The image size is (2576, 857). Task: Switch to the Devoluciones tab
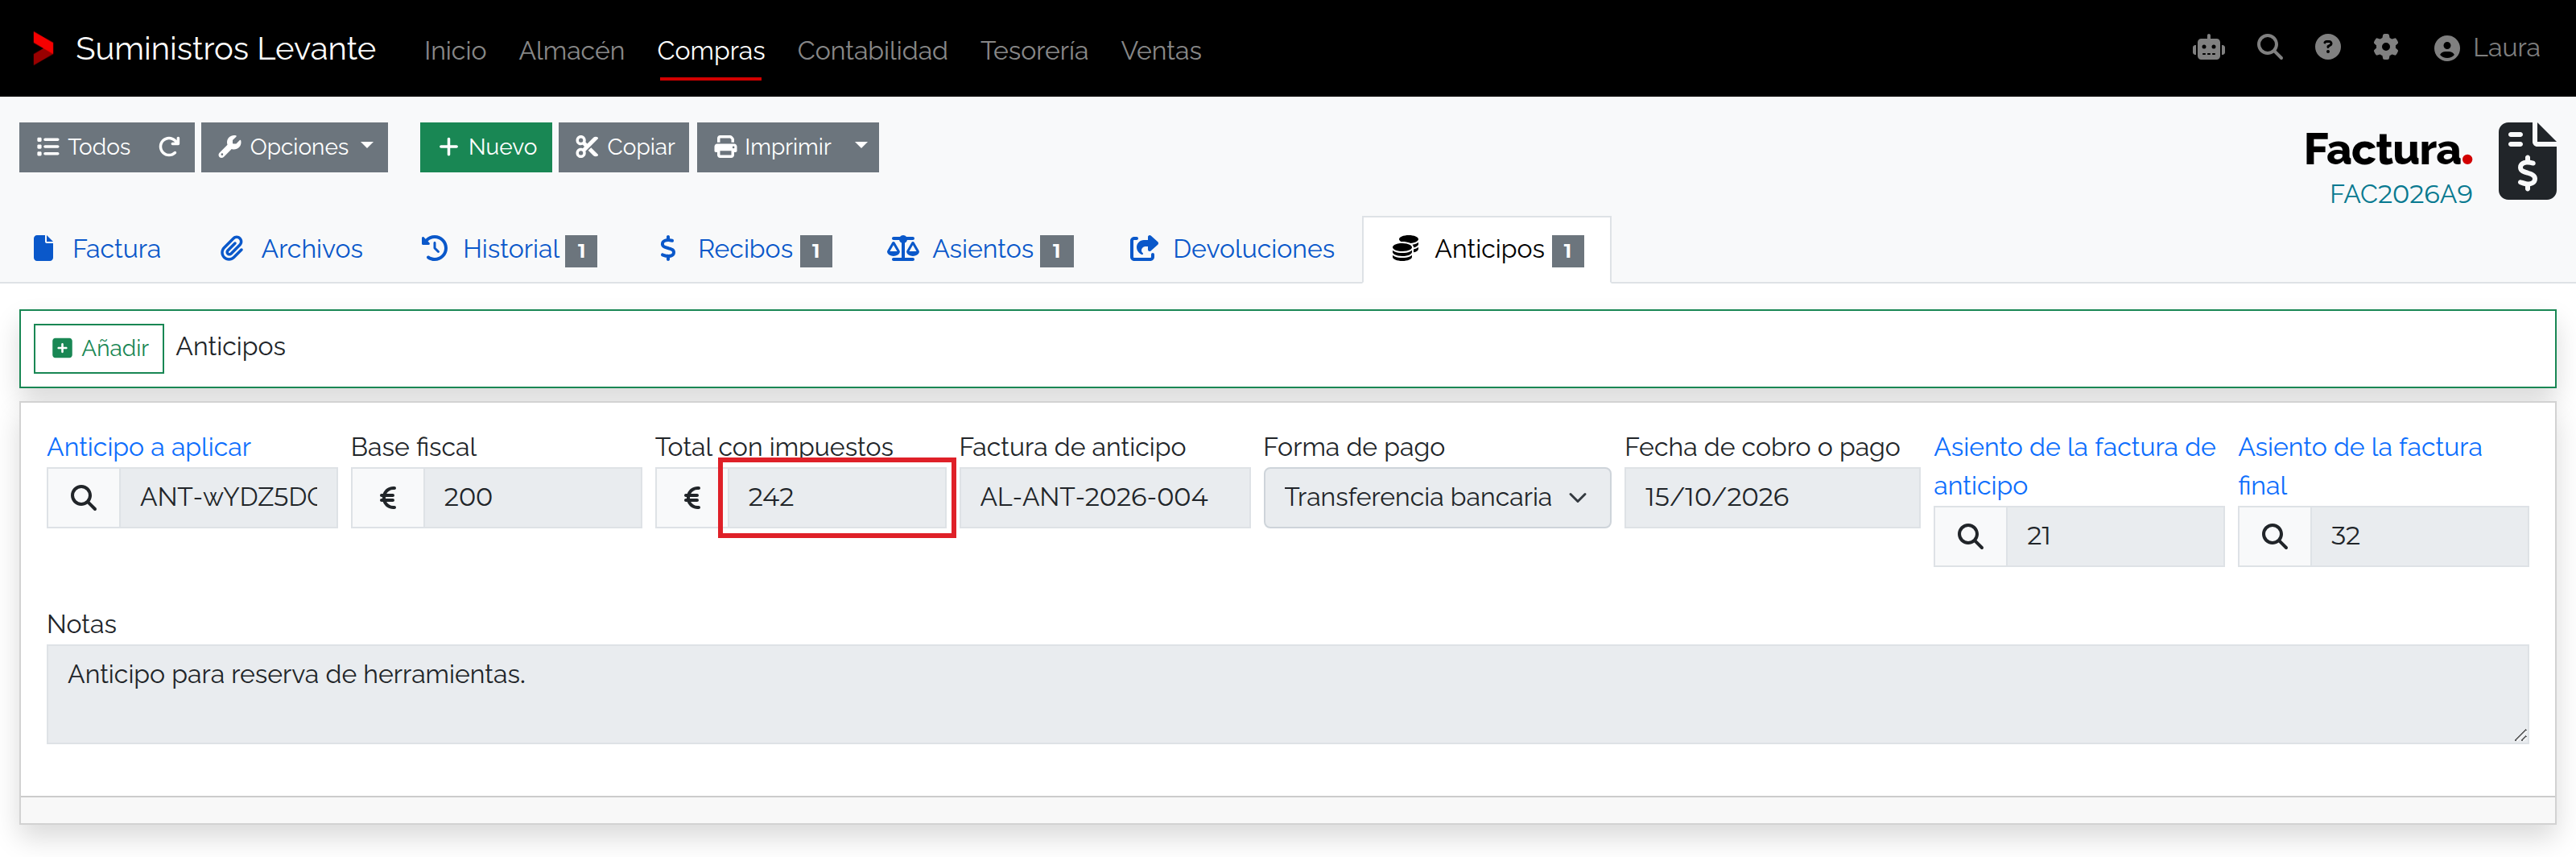[x=1232, y=249]
